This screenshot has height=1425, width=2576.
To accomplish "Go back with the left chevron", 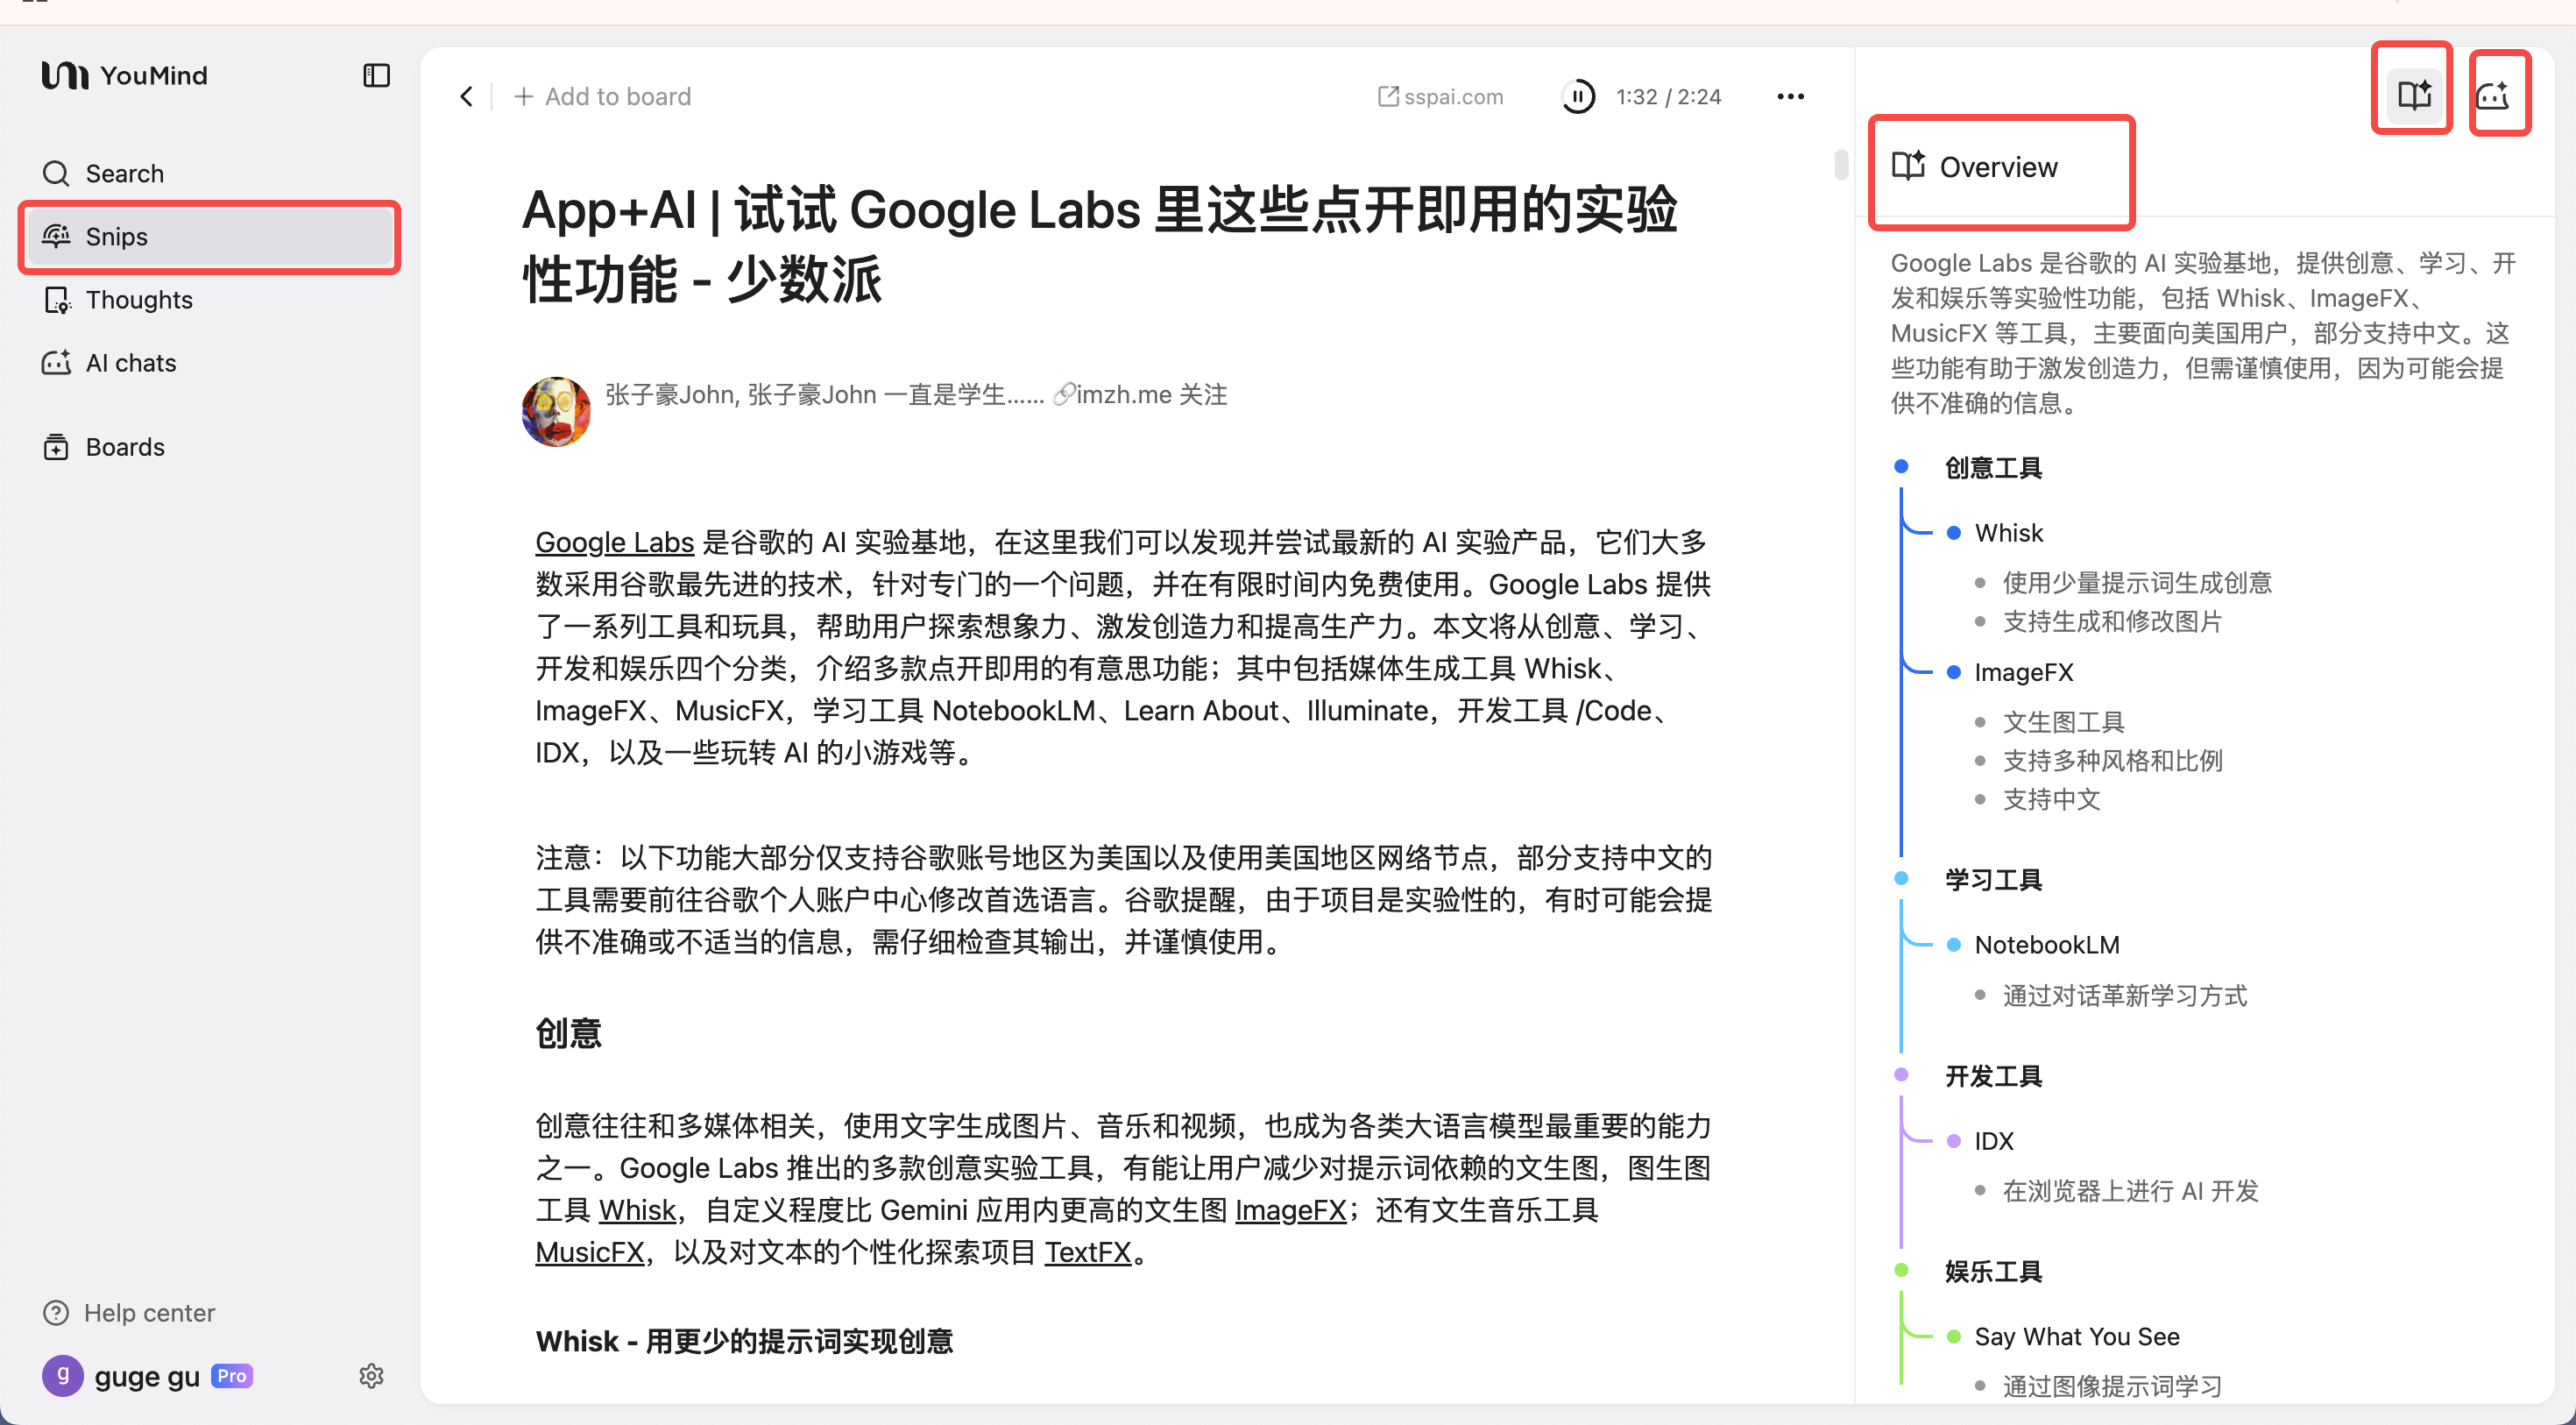I will coord(466,96).
